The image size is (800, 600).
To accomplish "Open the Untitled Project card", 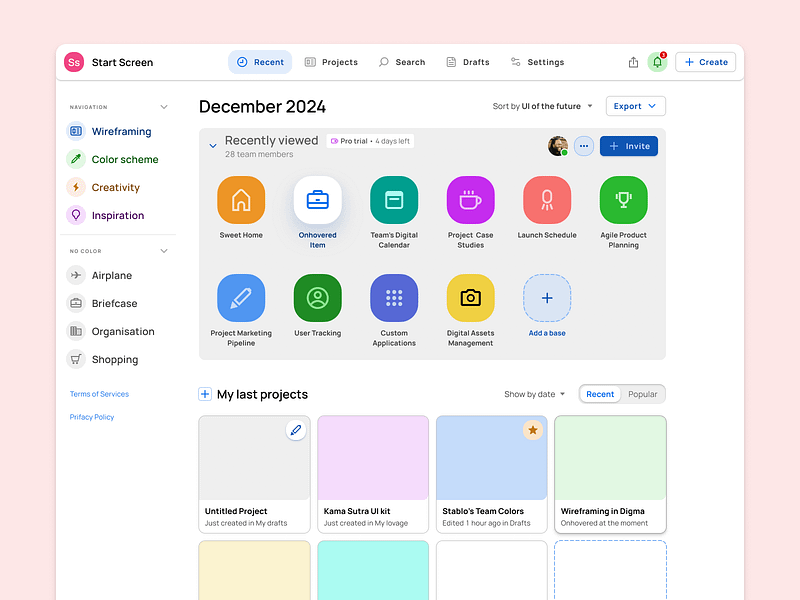I will [x=254, y=474].
